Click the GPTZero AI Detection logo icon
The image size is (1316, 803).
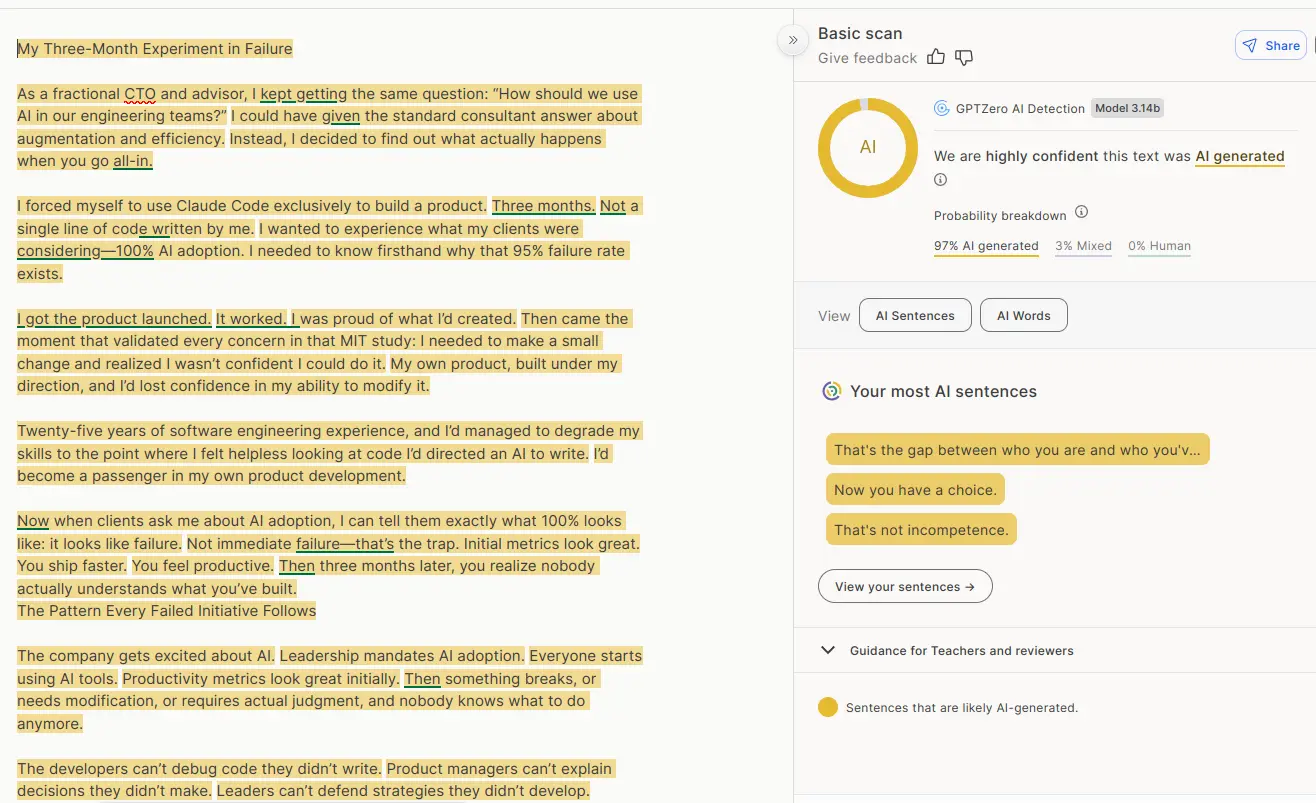click(941, 108)
